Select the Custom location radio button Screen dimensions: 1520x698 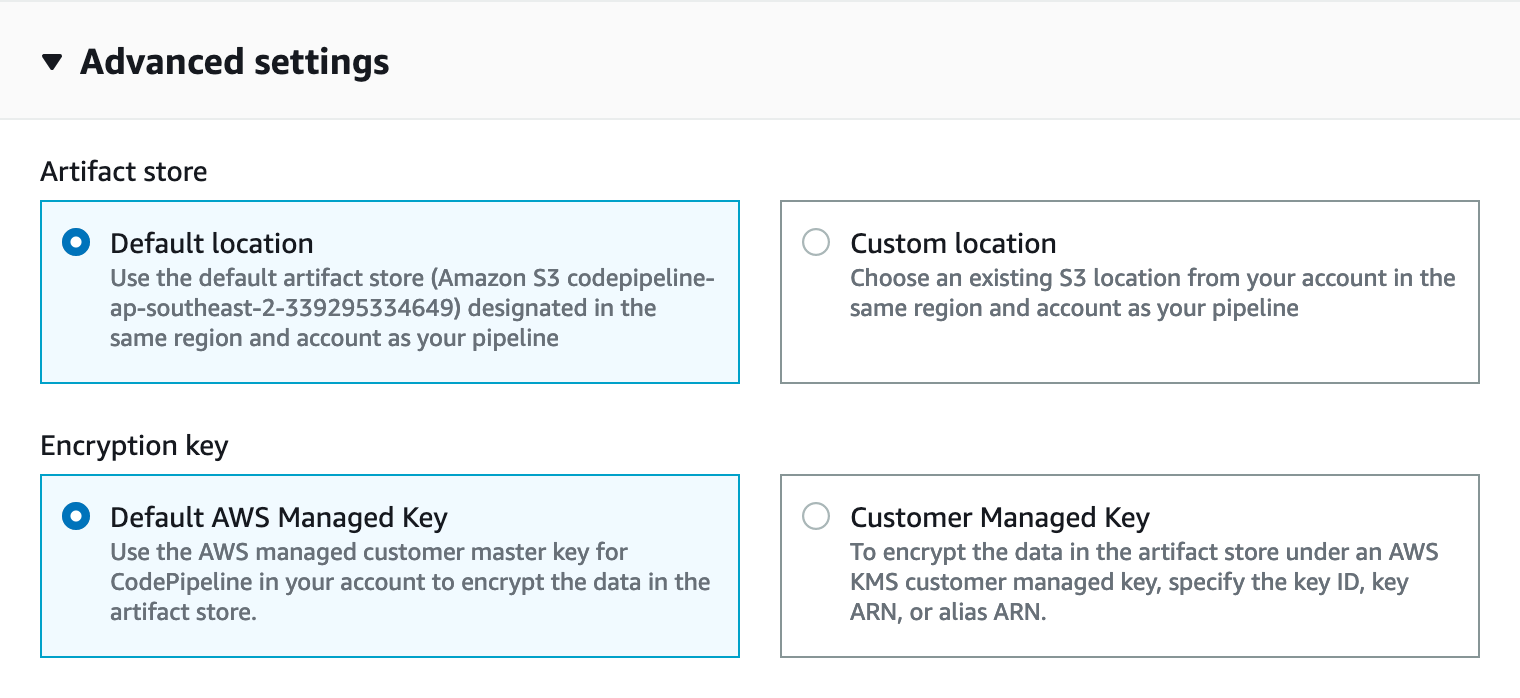(x=816, y=243)
